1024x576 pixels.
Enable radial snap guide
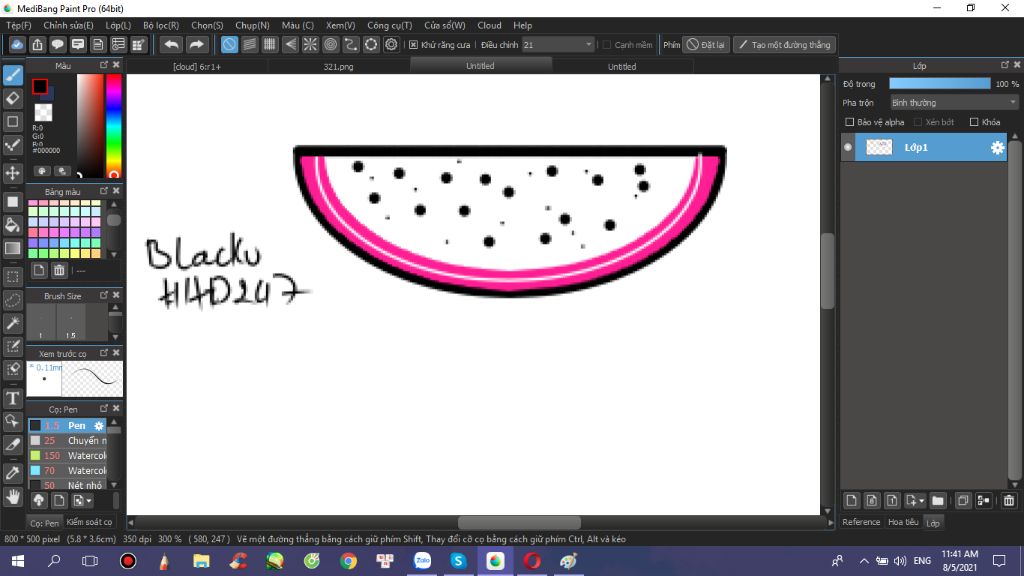[x=310, y=44]
